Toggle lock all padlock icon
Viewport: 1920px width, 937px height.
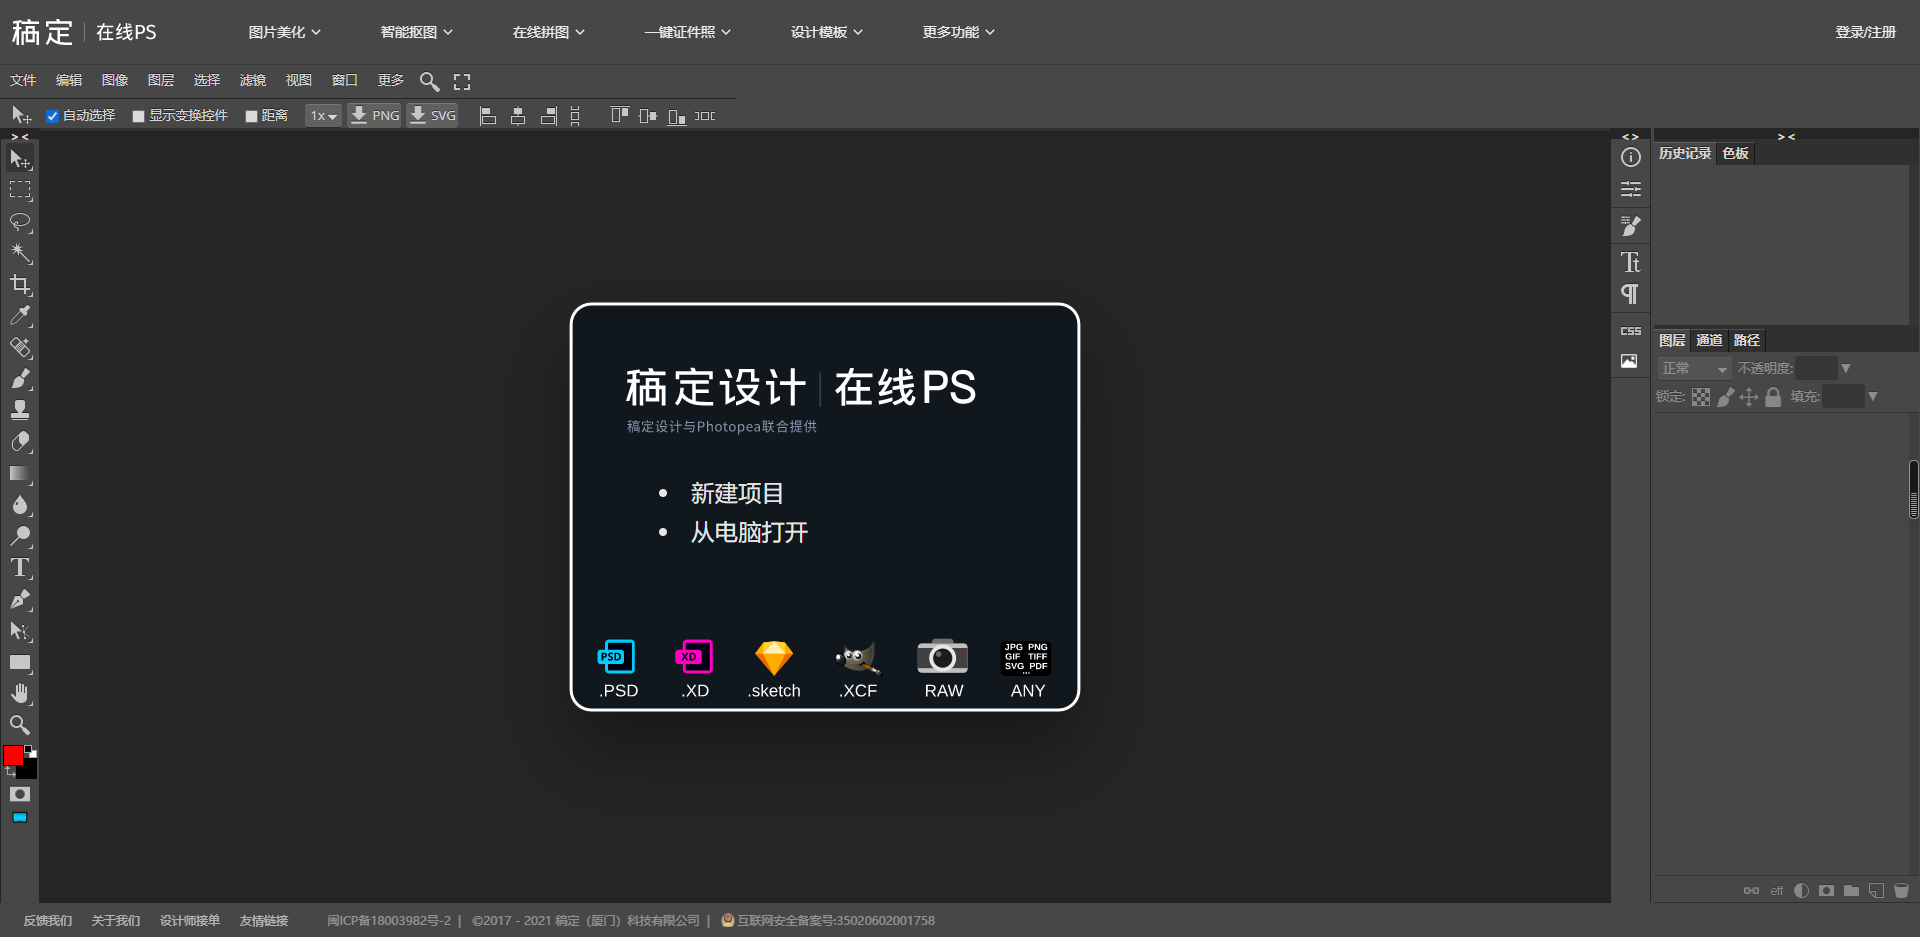coord(1773,397)
